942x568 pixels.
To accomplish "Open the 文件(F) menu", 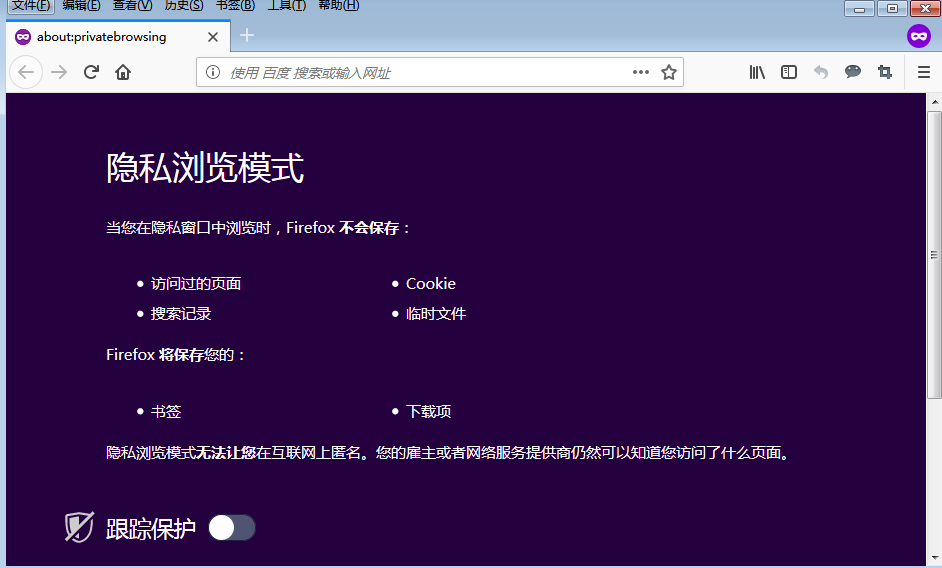I will pyautogui.click(x=31, y=6).
